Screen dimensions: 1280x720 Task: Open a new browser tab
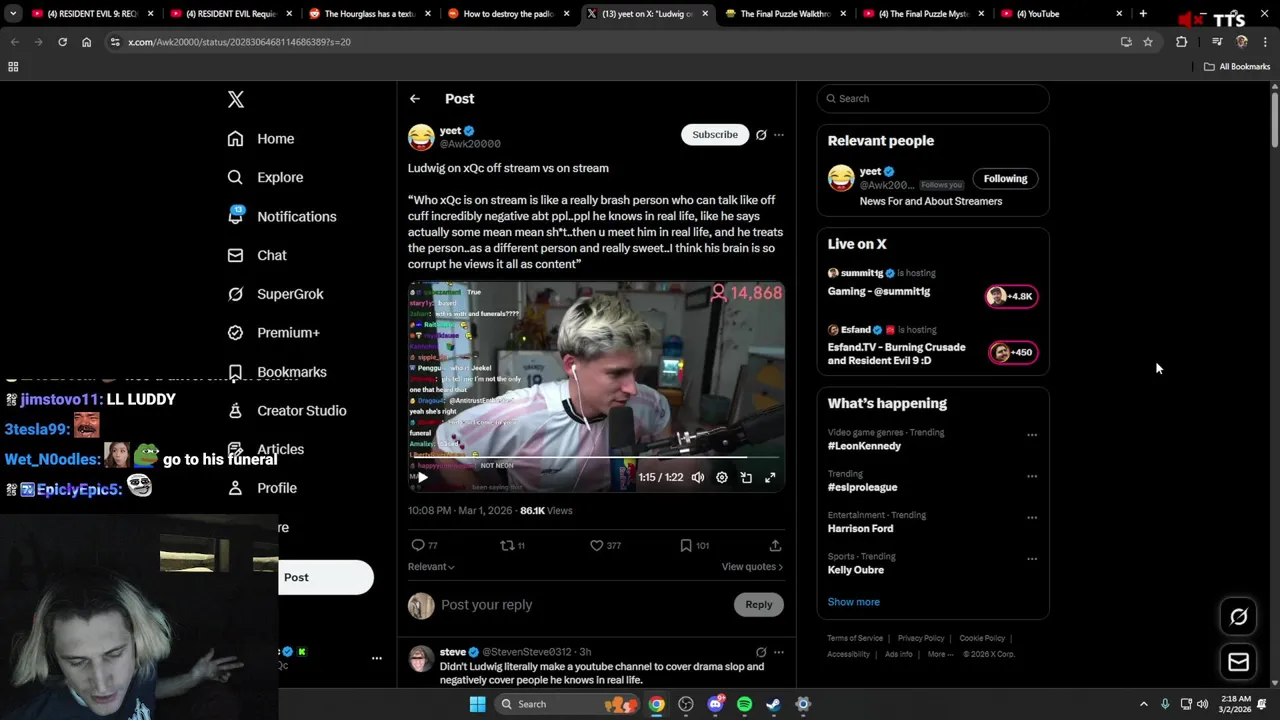coord(1143,14)
